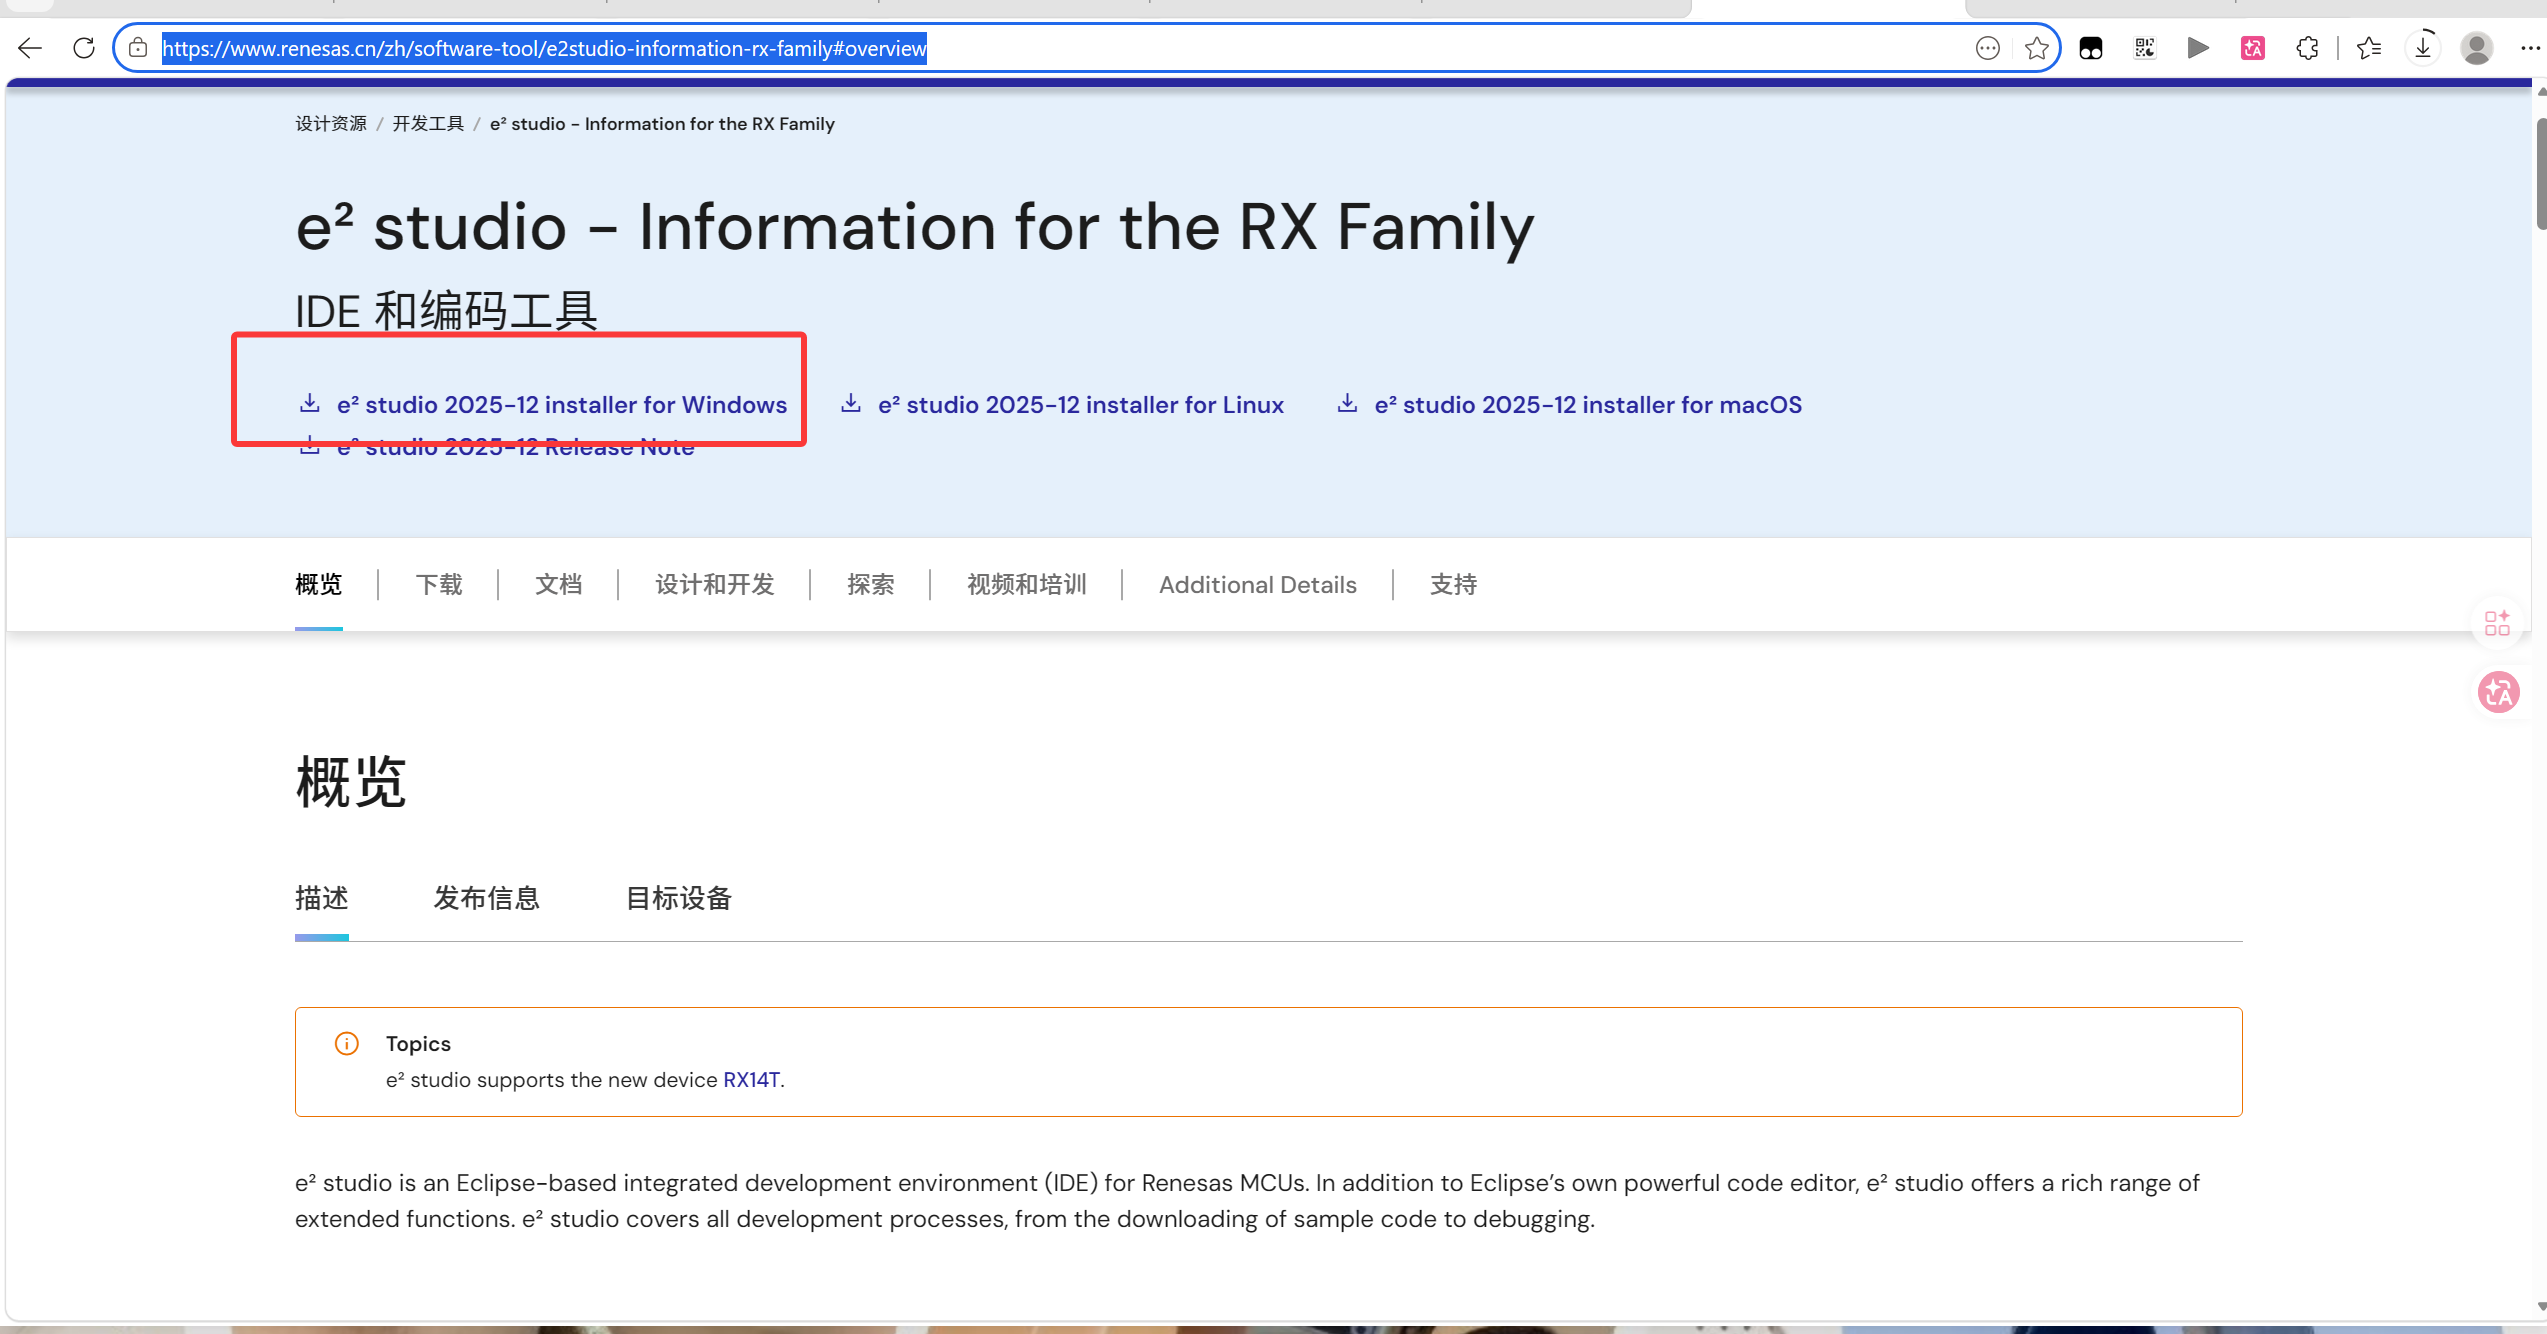Image resolution: width=2547 pixels, height=1334 pixels.
Task: Open the QR code extension
Action: 2144,48
